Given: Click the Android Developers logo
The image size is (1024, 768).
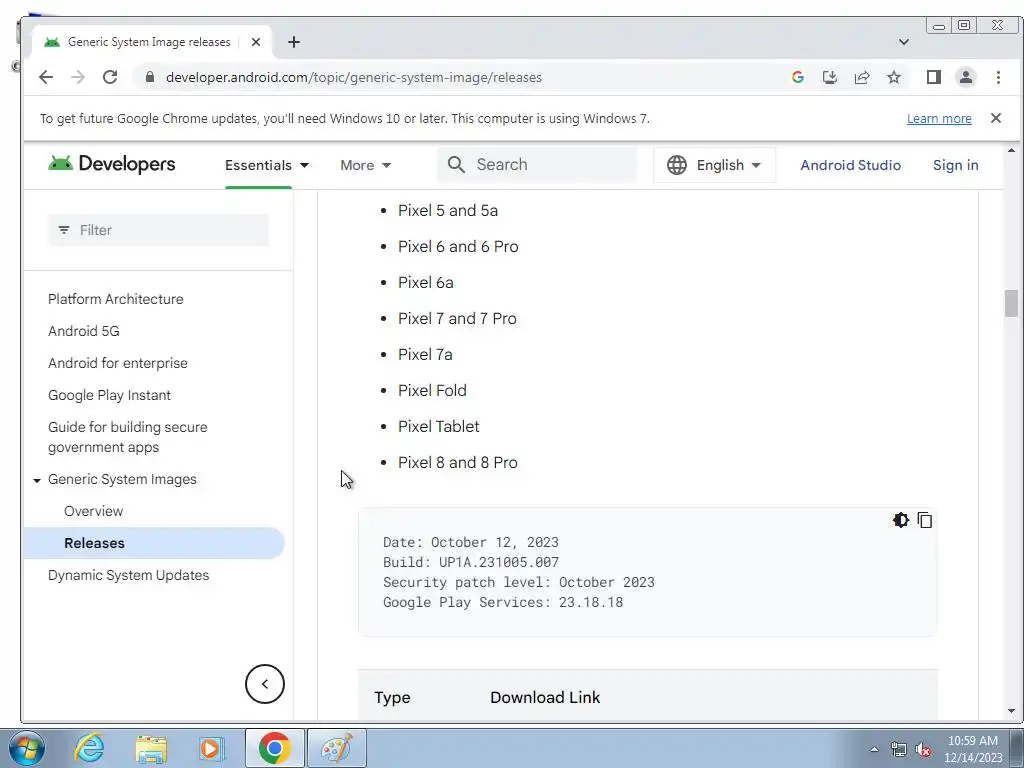Looking at the screenshot, I should tap(112, 164).
